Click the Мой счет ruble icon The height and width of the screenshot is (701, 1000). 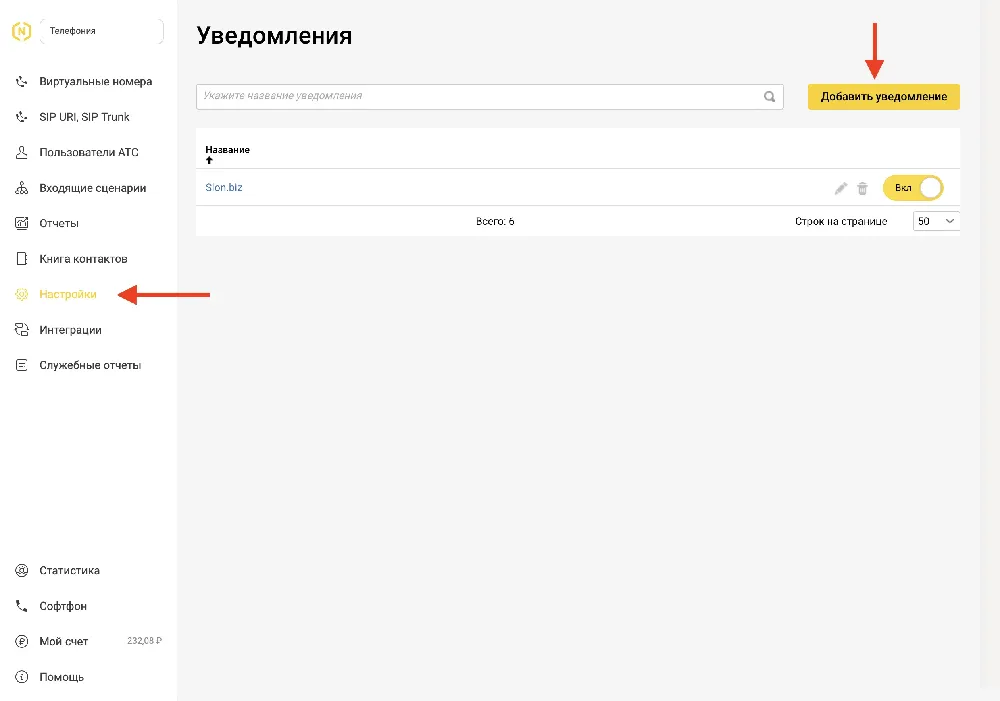coord(22,641)
